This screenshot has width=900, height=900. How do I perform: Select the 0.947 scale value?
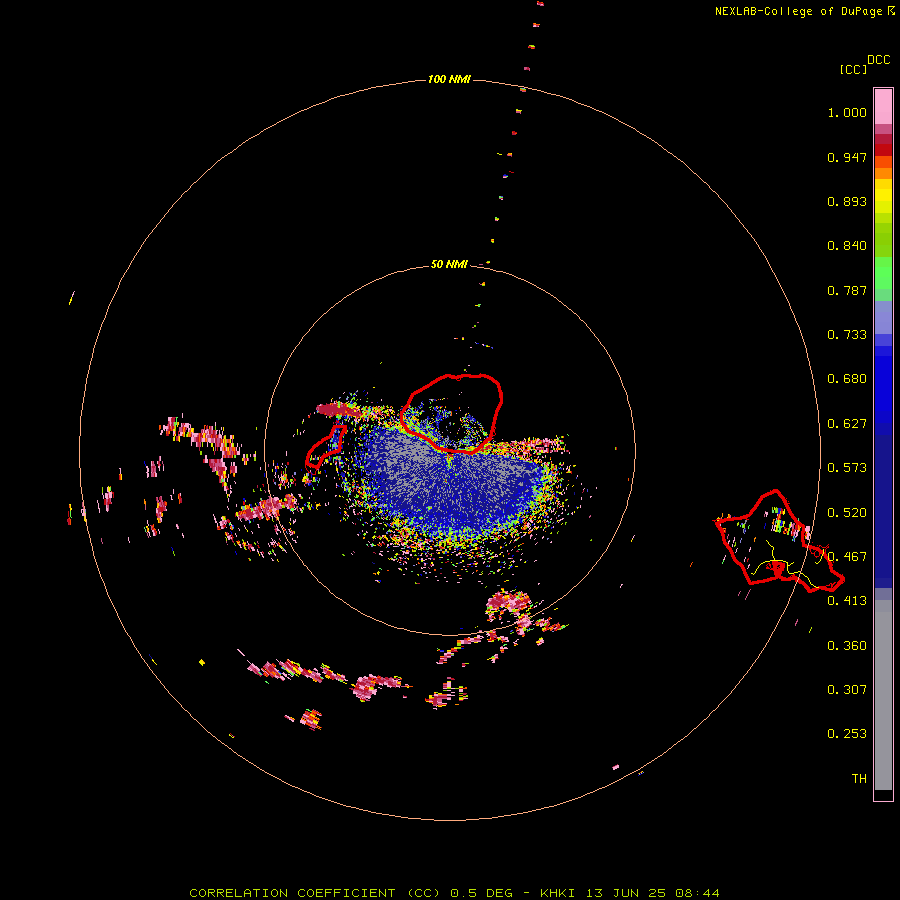(847, 157)
